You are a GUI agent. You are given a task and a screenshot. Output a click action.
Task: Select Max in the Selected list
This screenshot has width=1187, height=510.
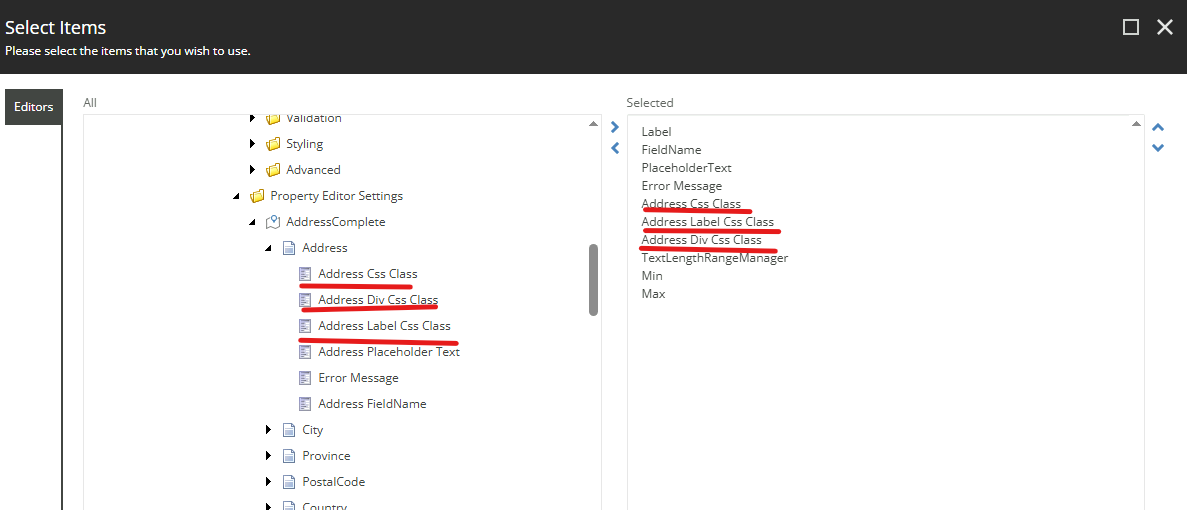(653, 294)
